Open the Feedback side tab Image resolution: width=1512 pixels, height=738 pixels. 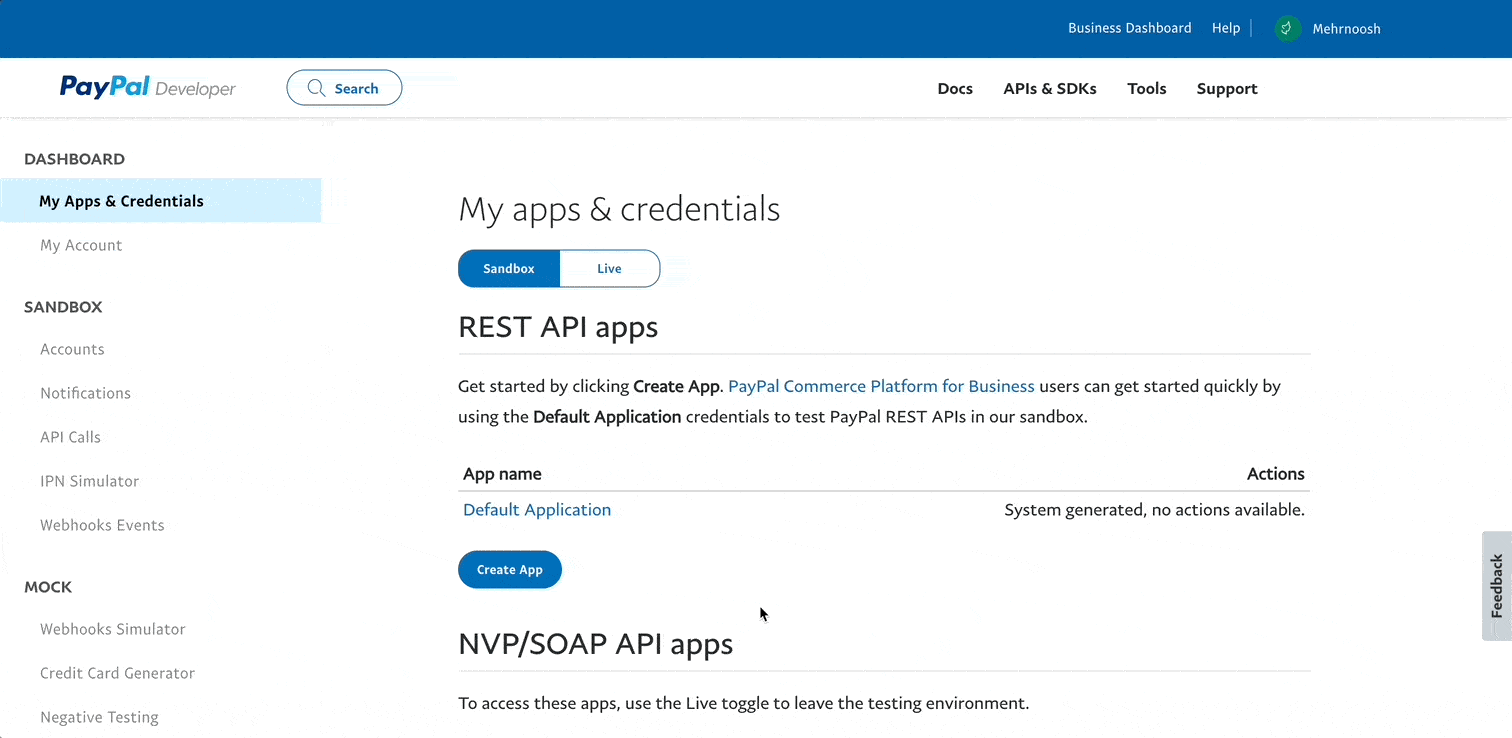(x=1496, y=585)
